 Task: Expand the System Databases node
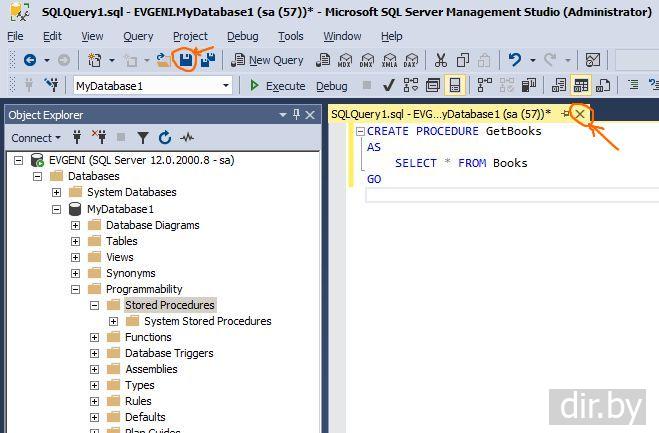click(56, 193)
